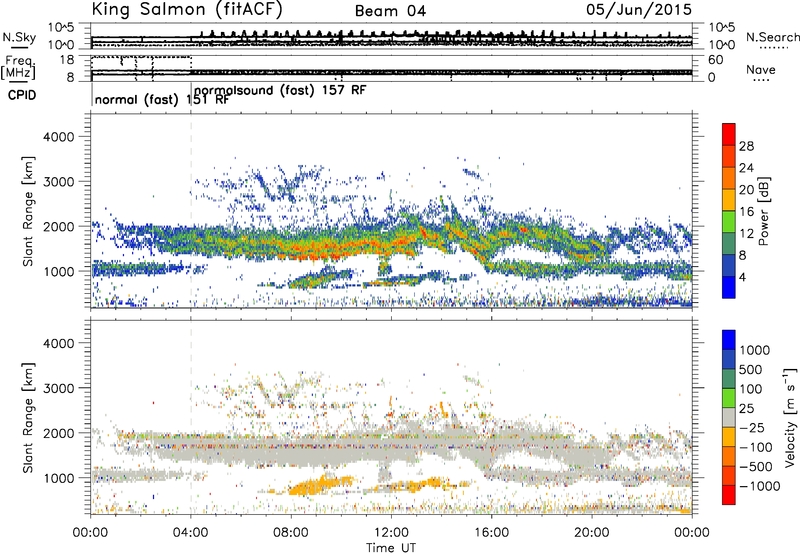Click the 'Velocity [m s-1]' colorbar label

coord(790,417)
